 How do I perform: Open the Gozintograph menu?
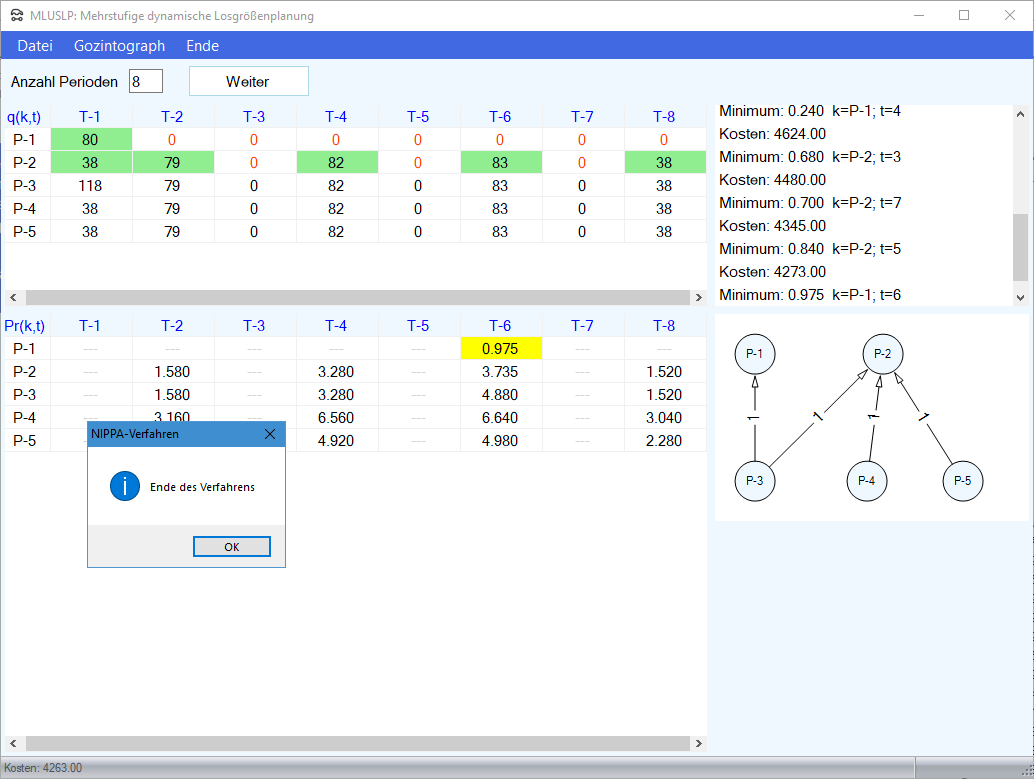coord(119,46)
